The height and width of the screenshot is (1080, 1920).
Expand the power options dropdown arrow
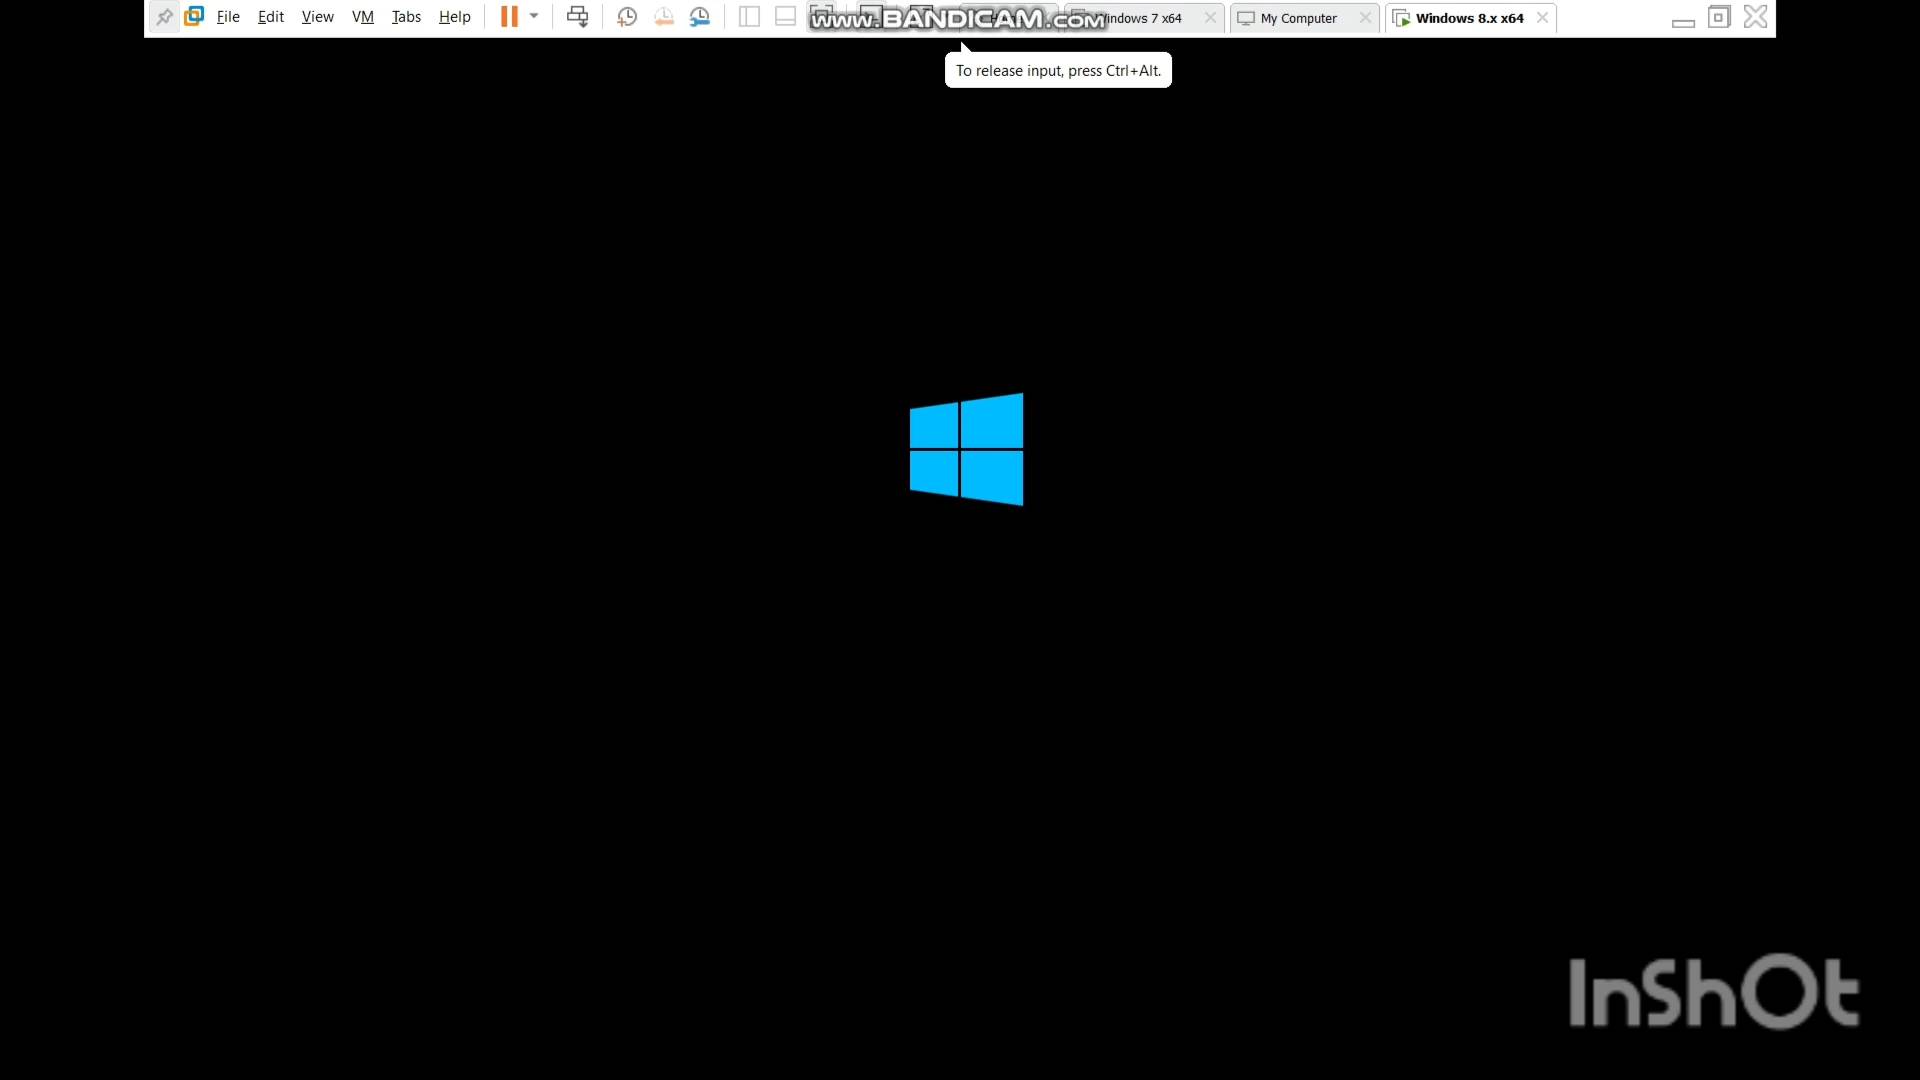(x=534, y=17)
